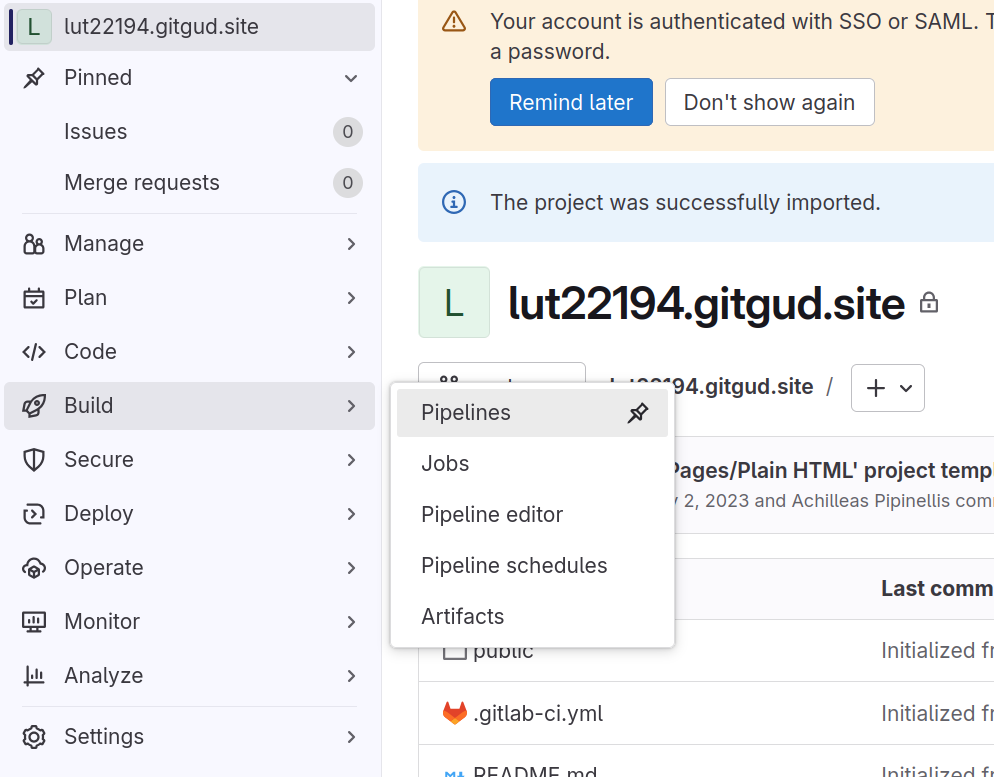Click the Monitor screen icon

coord(34,622)
